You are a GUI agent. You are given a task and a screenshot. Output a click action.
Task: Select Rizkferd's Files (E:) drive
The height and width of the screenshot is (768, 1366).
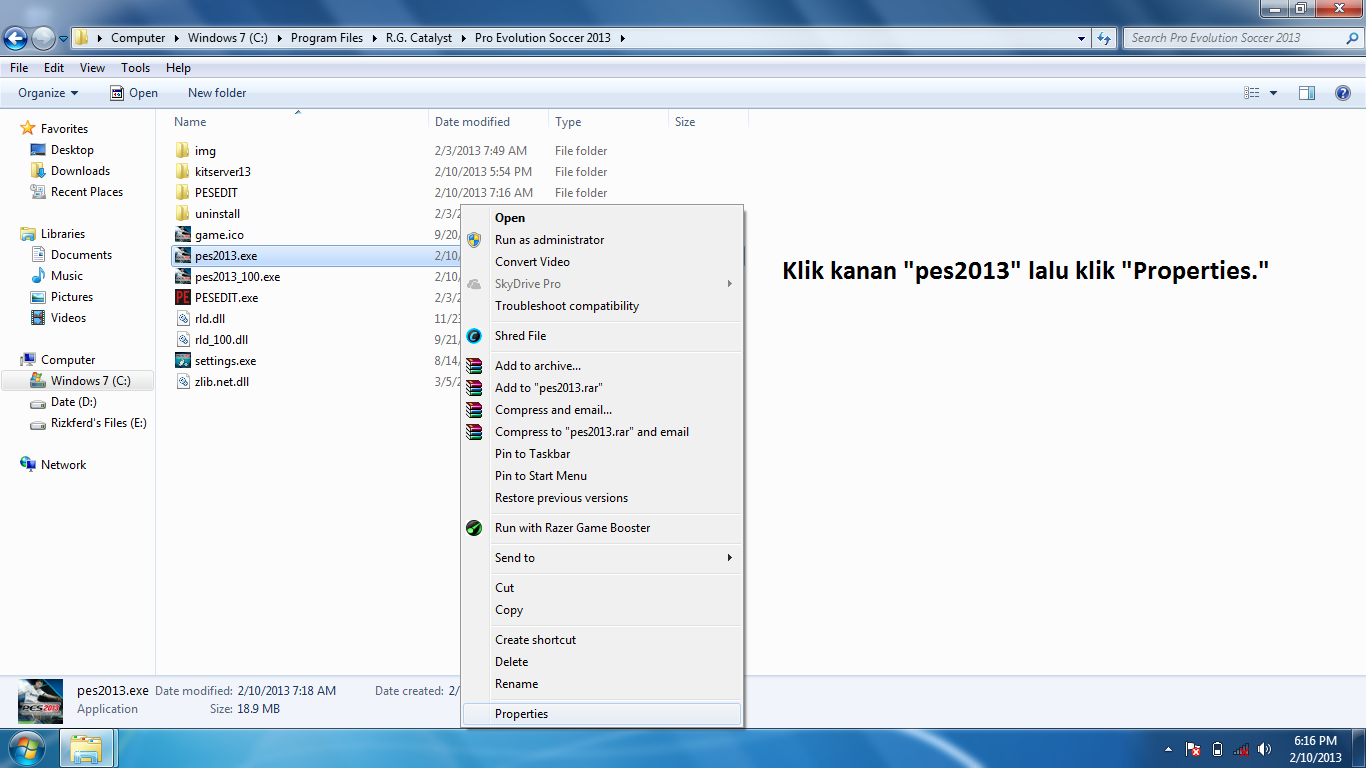tap(99, 423)
